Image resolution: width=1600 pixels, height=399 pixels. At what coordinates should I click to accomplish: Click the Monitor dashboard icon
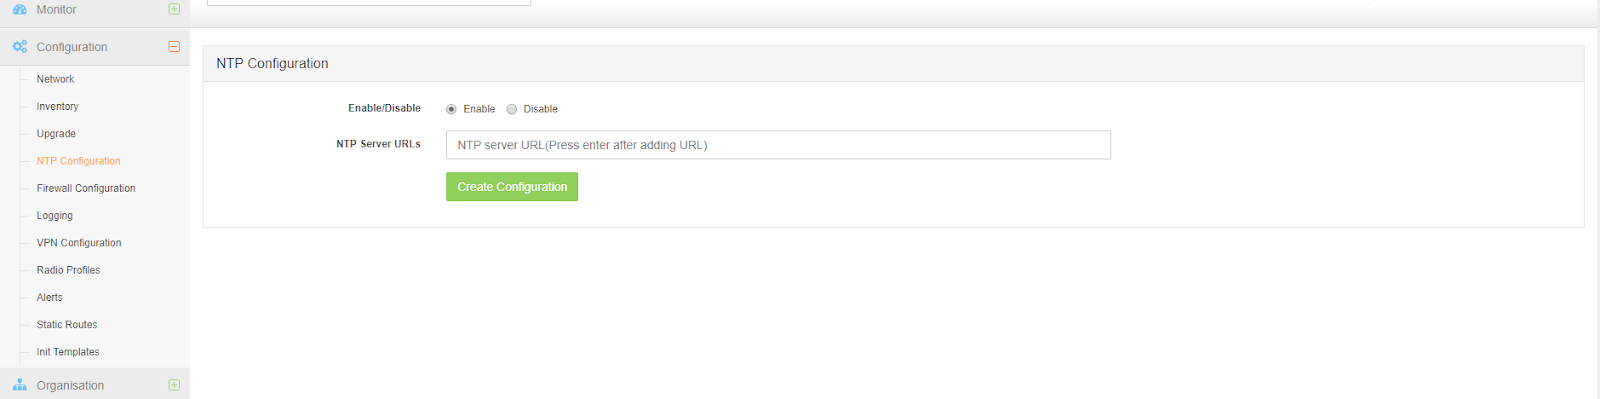[x=20, y=9]
